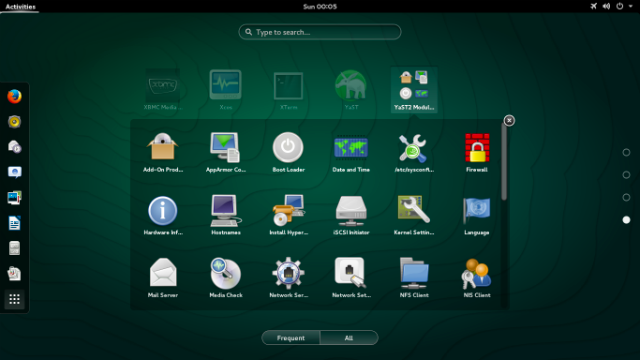Launch AppArmor Configuration

226,152
